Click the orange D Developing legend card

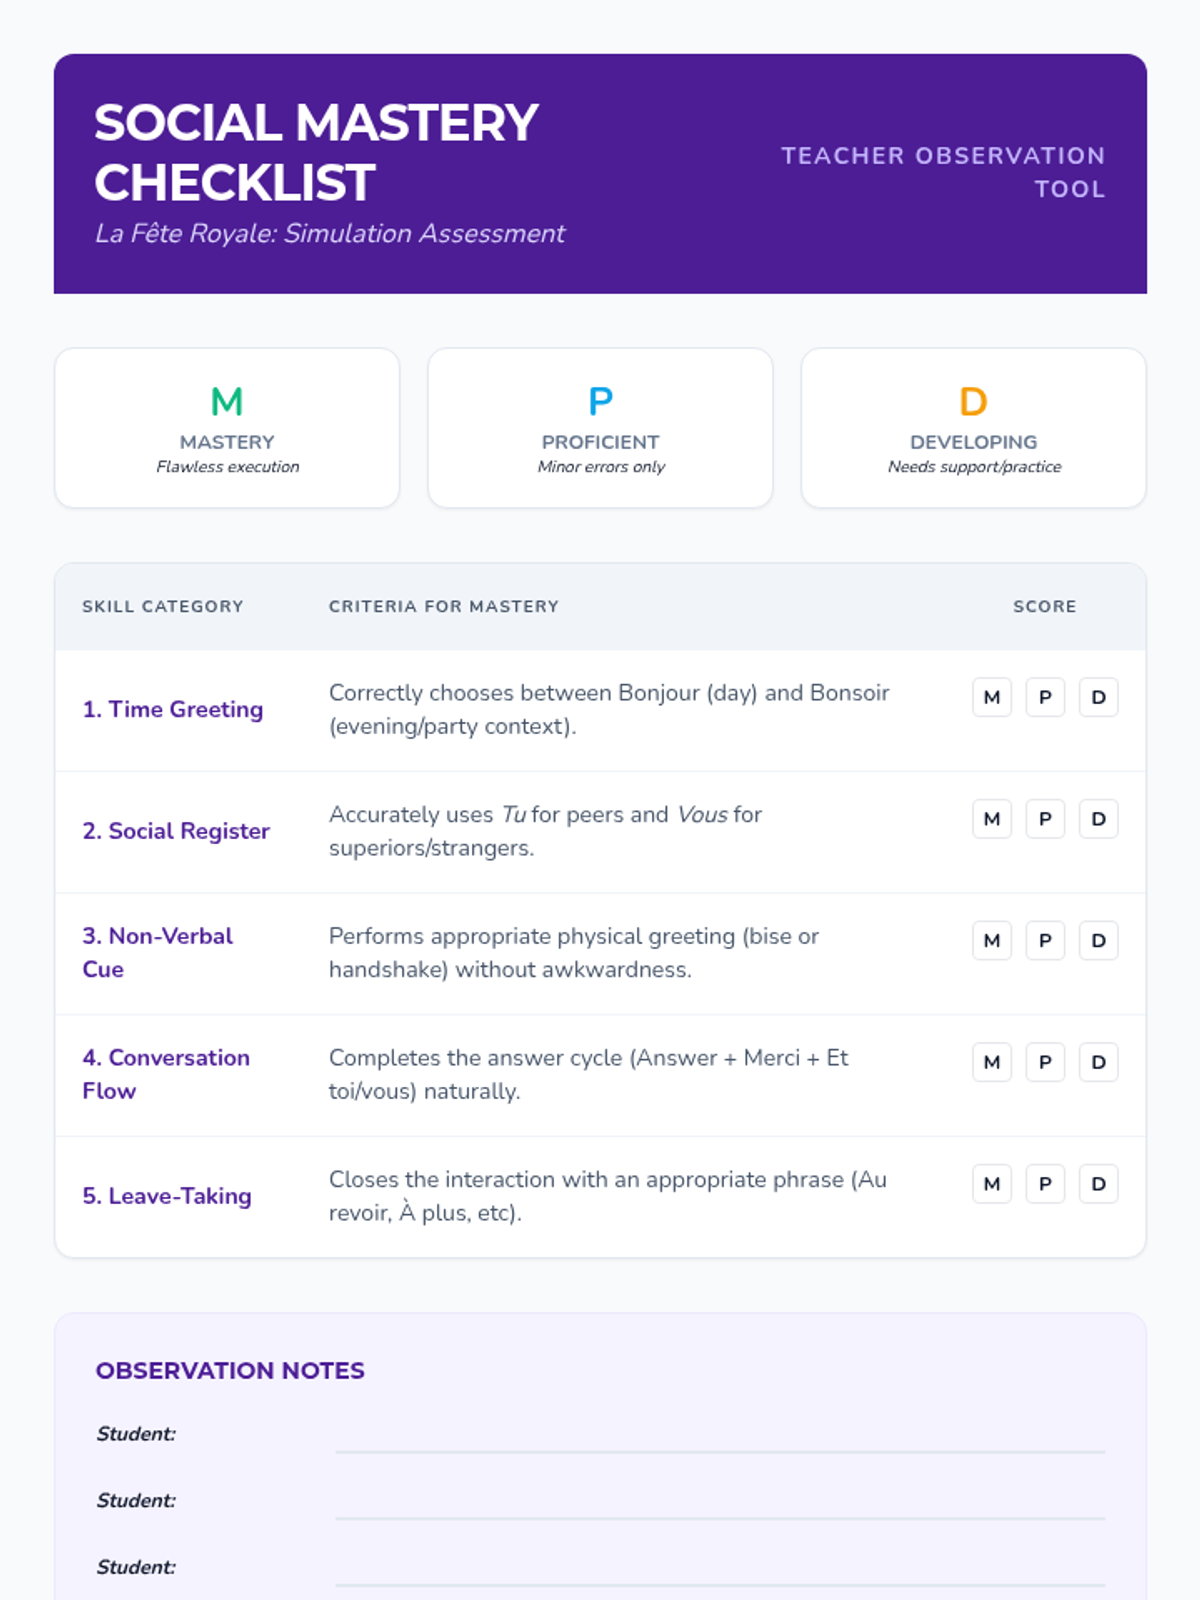[x=973, y=428]
